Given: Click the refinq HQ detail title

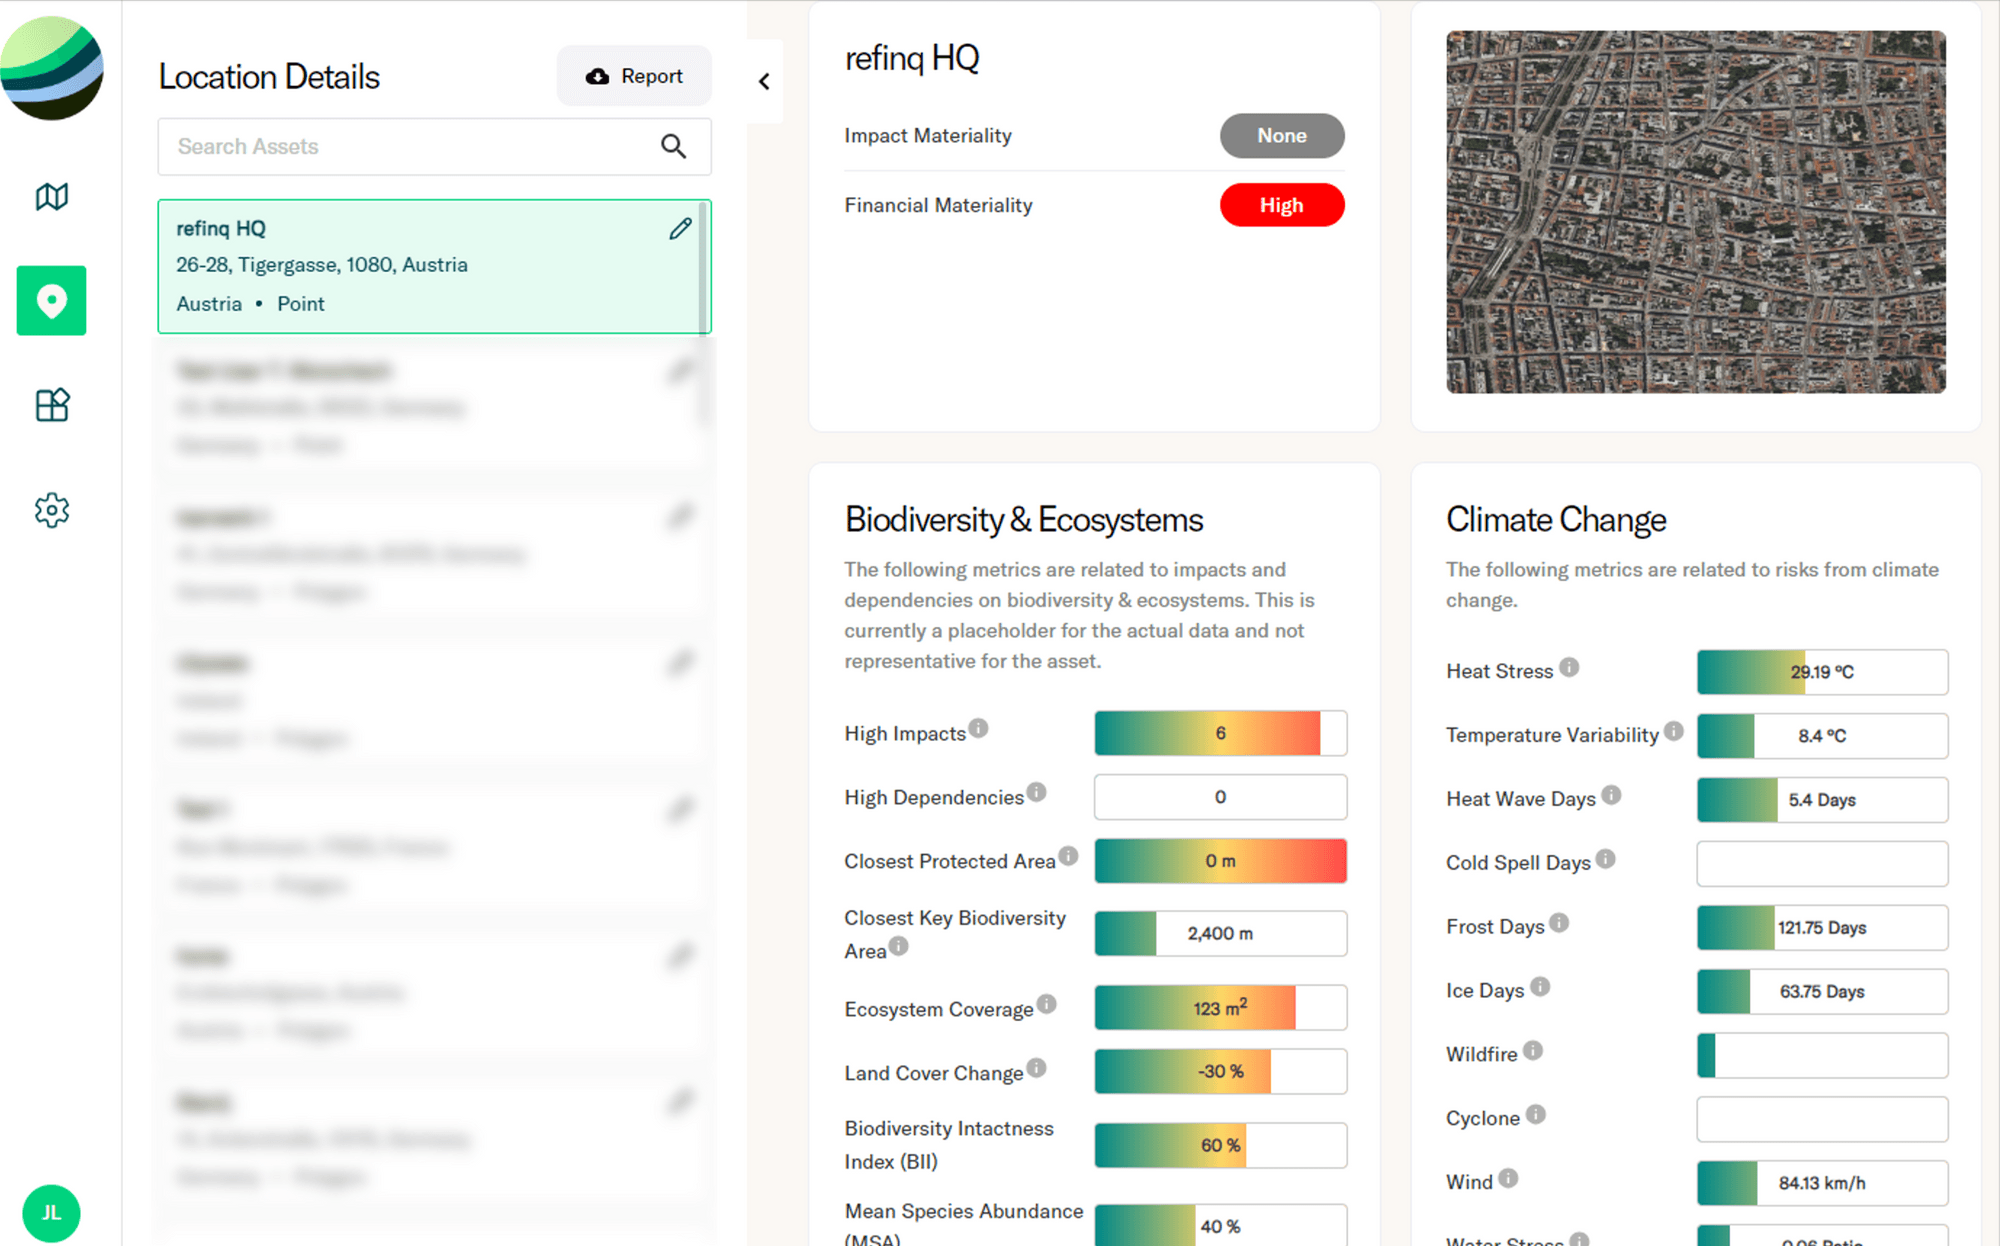Looking at the screenshot, I should click(912, 58).
